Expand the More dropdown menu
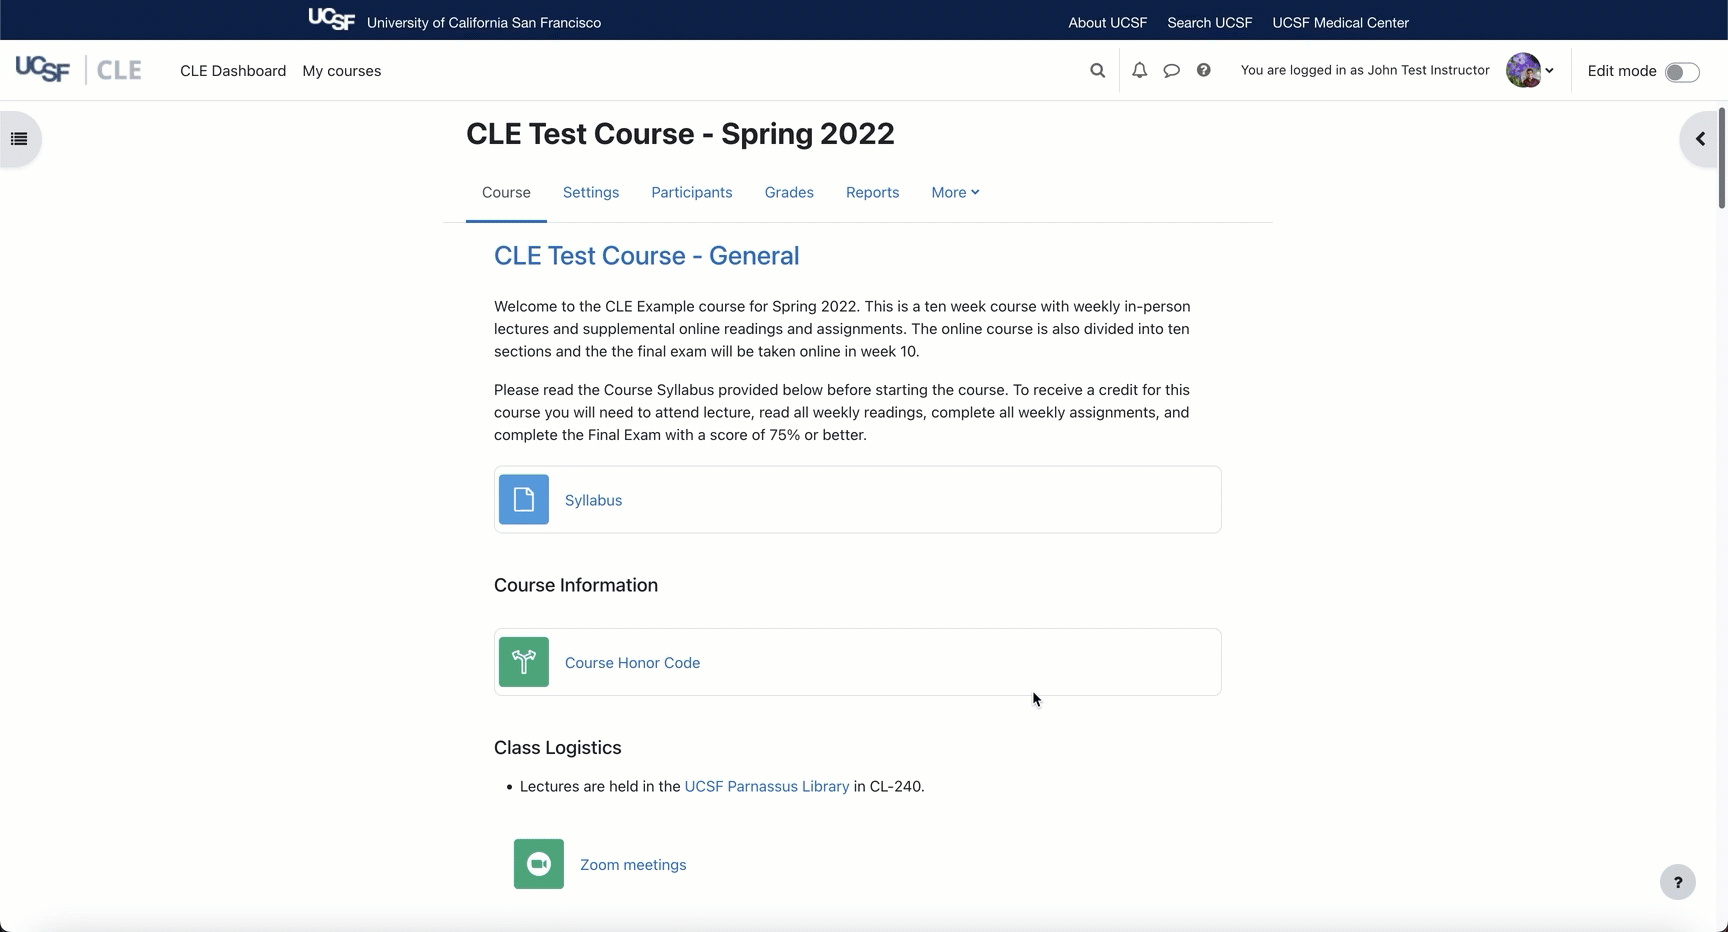 click(955, 193)
